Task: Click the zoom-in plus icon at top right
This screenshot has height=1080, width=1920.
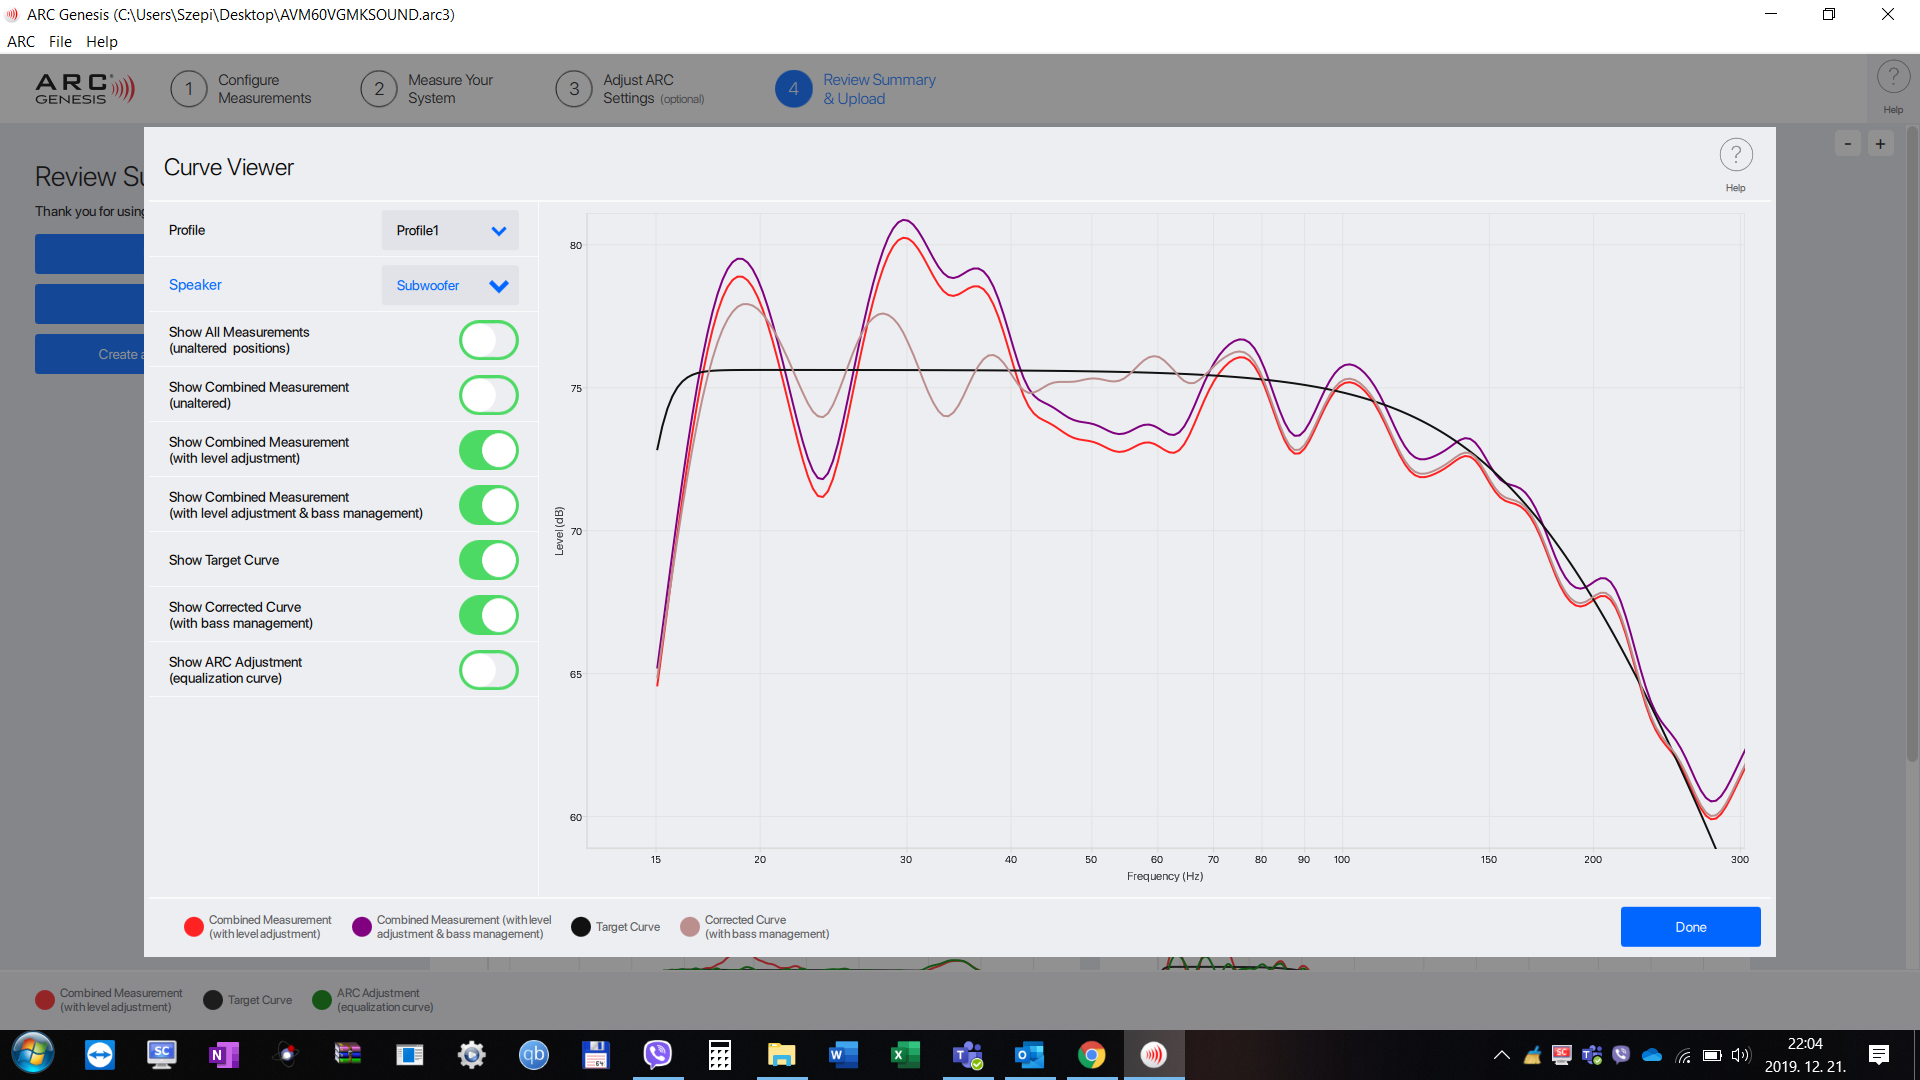Action: (1880, 144)
